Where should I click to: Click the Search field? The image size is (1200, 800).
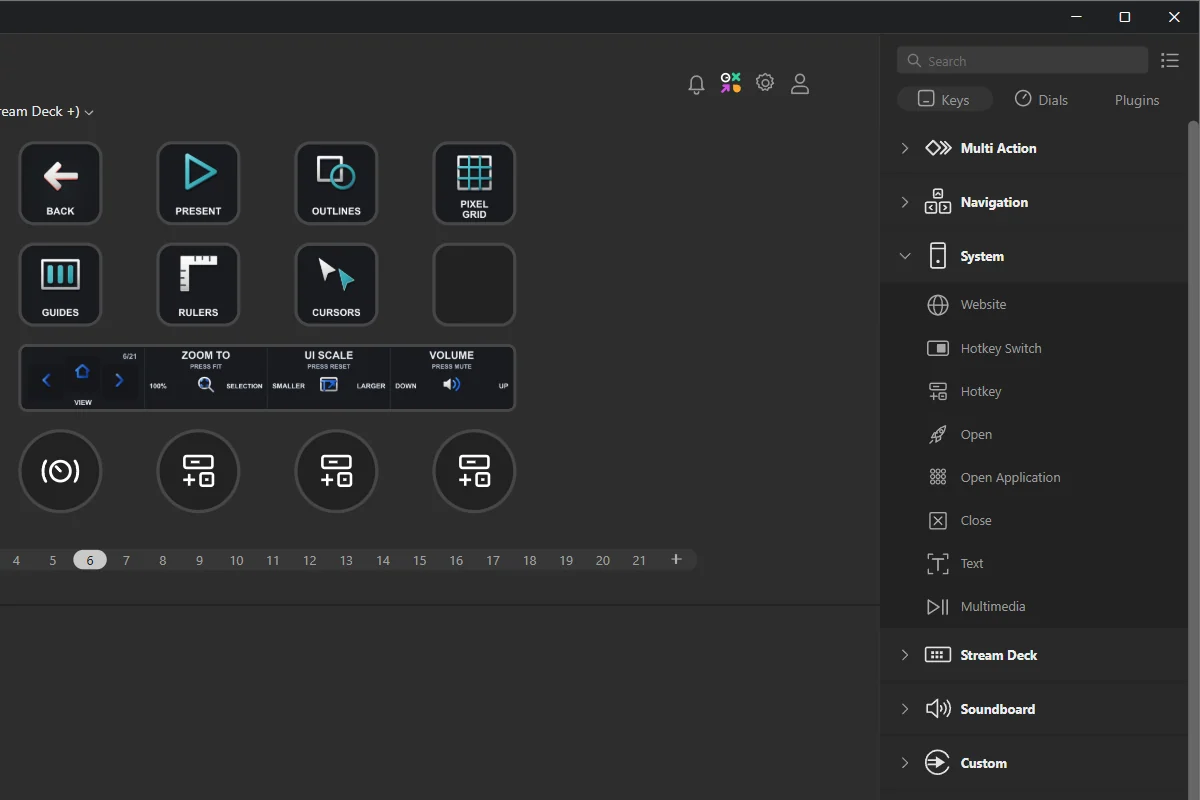pyautogui.click(x=1022, y=60)
